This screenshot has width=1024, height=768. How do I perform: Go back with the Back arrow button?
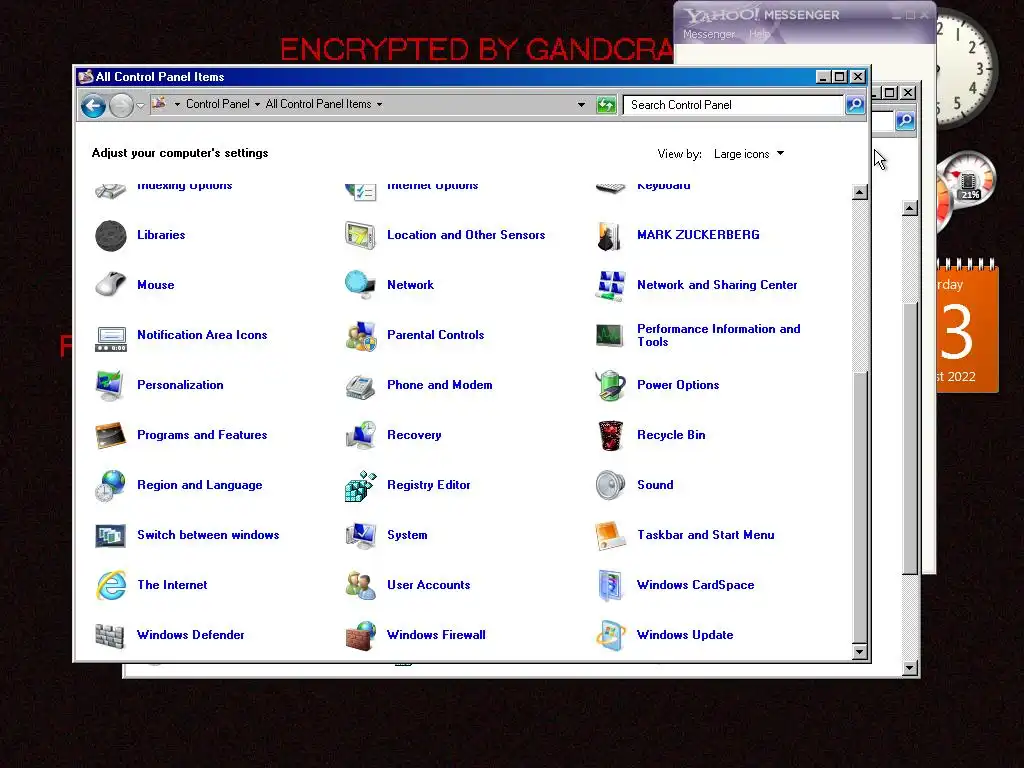coord(93,105)
